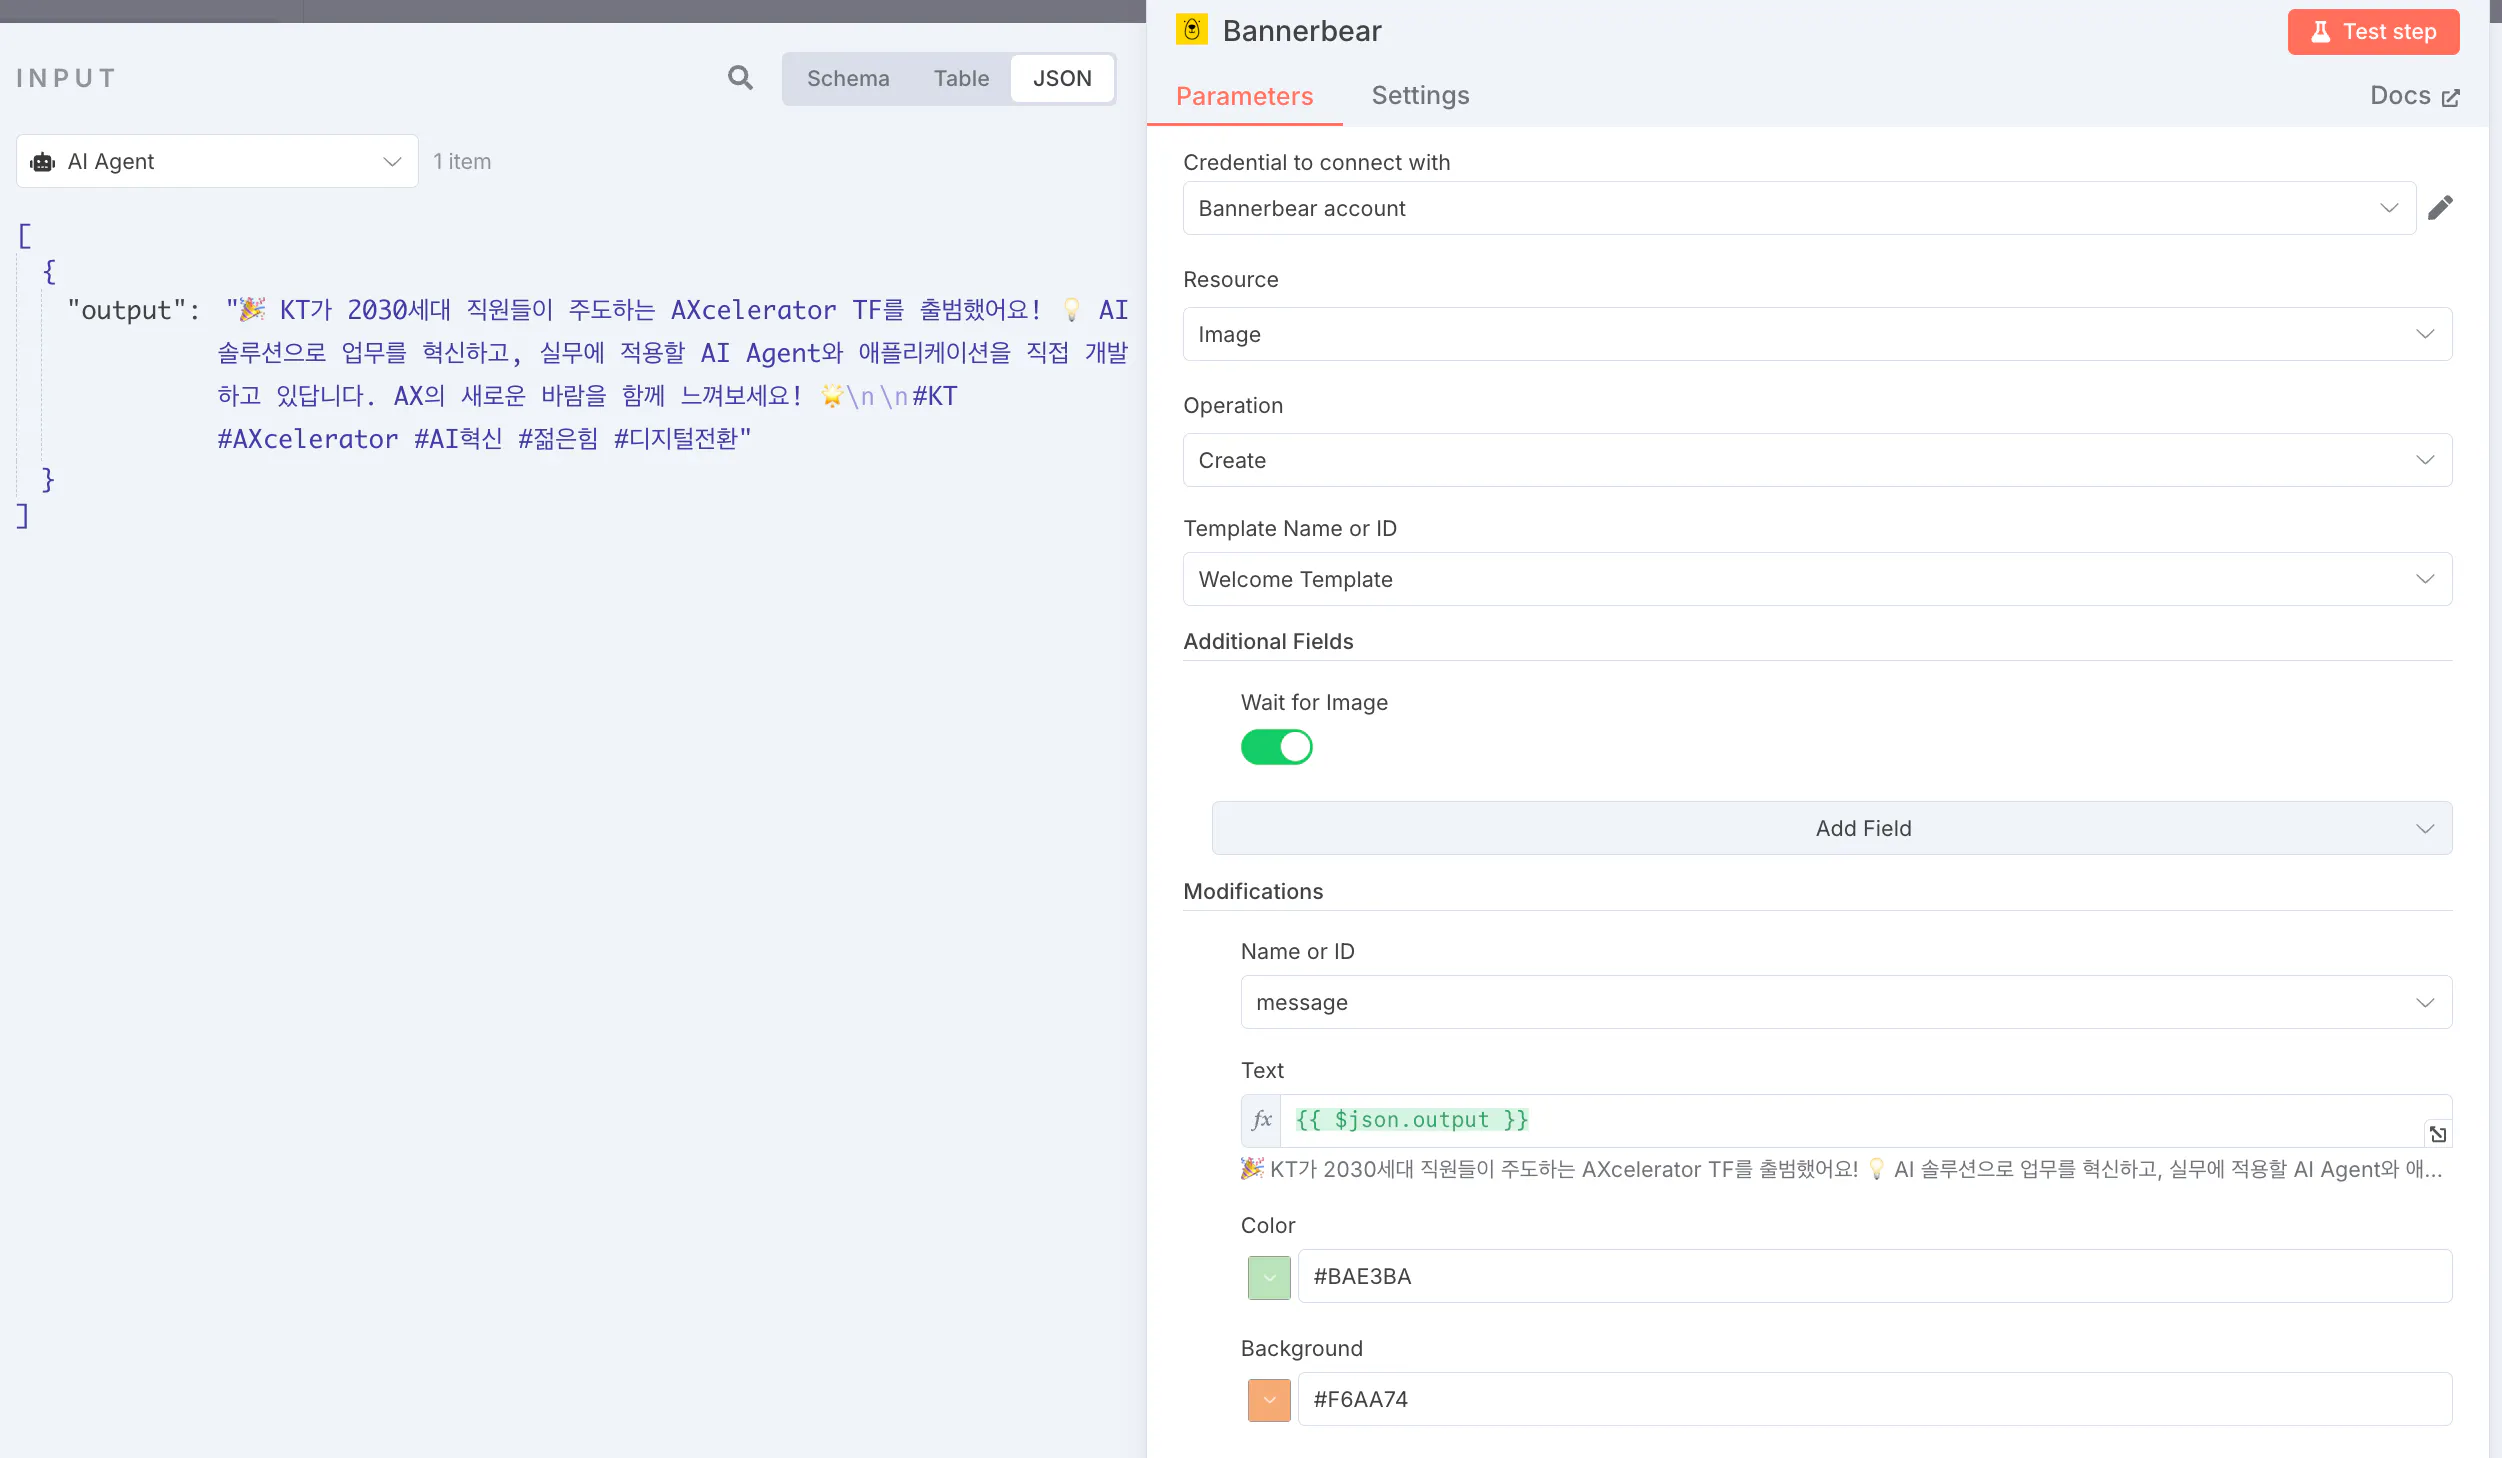Open the external Docs link icon
The width and height of the screenshot is (2502, 1458).
[2450, 97]
